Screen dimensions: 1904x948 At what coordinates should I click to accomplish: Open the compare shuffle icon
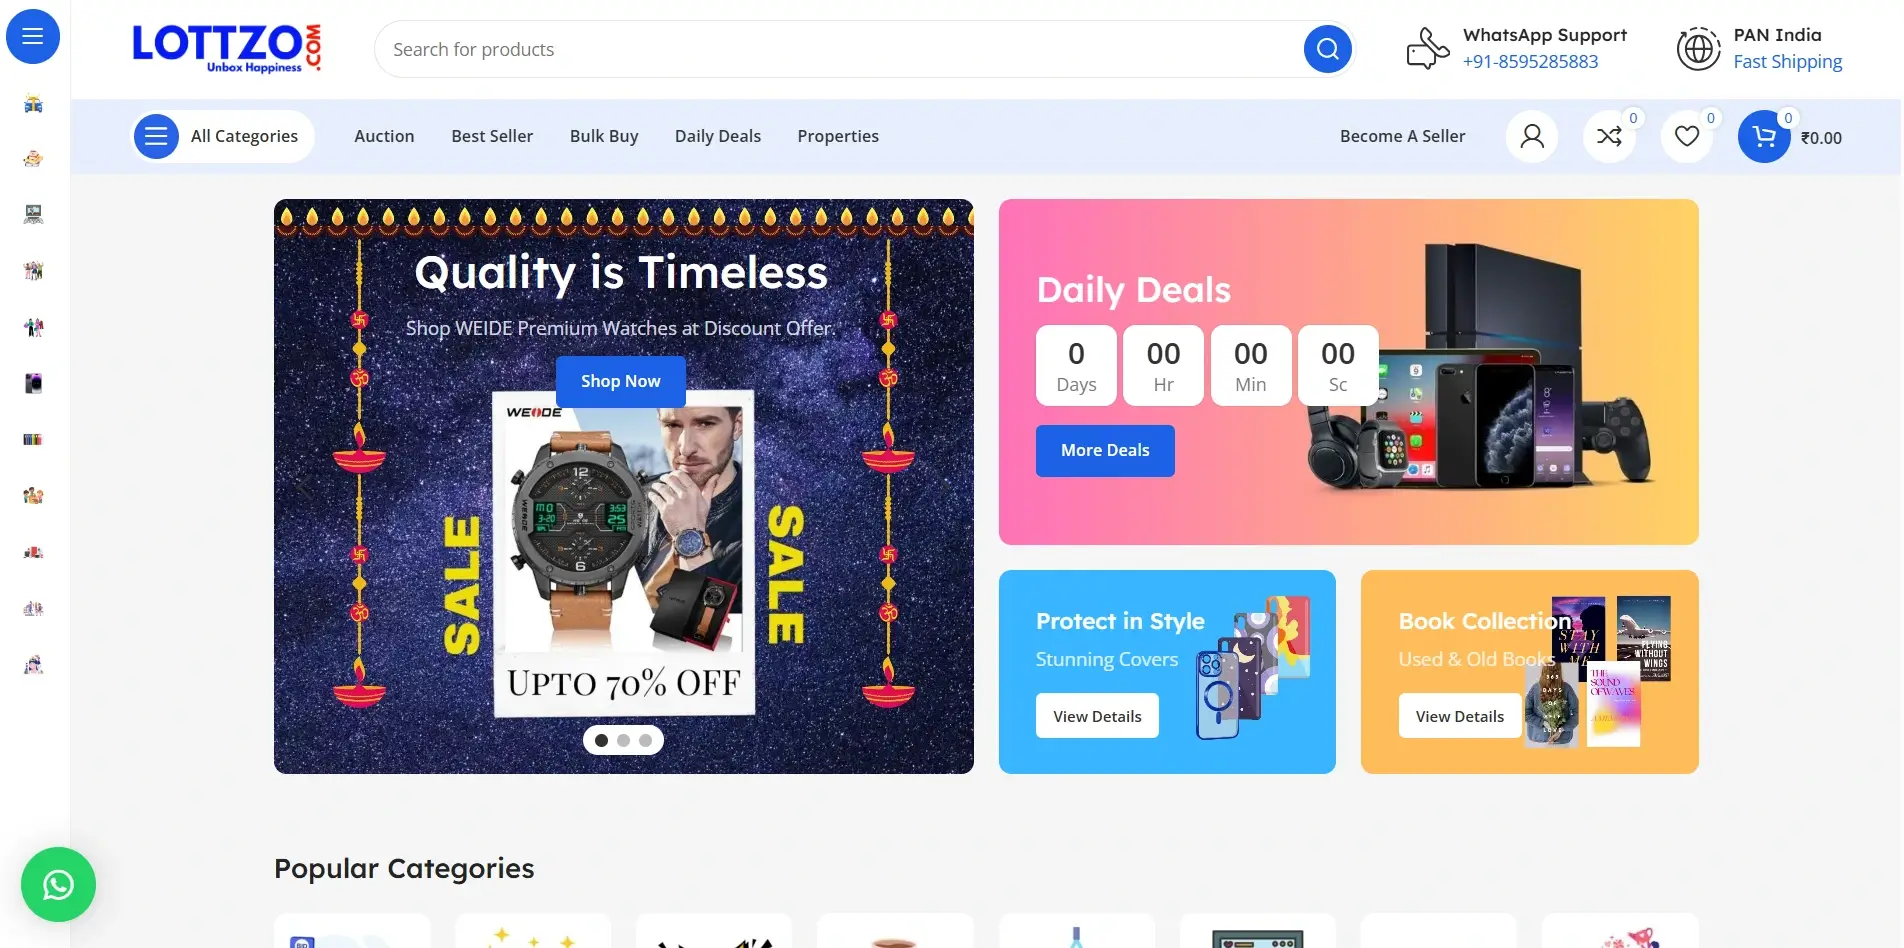click(1609, 136)
